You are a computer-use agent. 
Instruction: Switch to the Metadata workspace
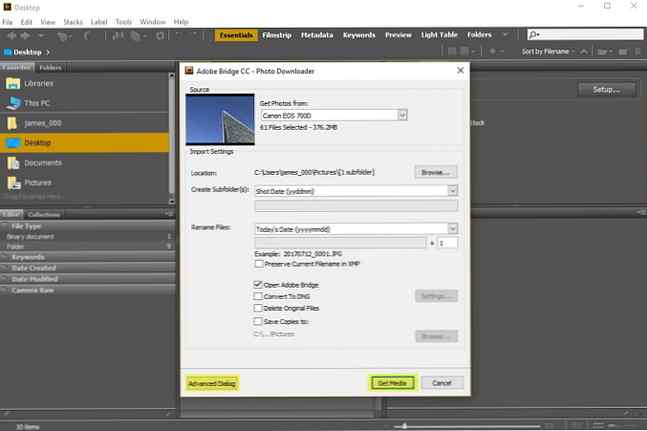317,35
